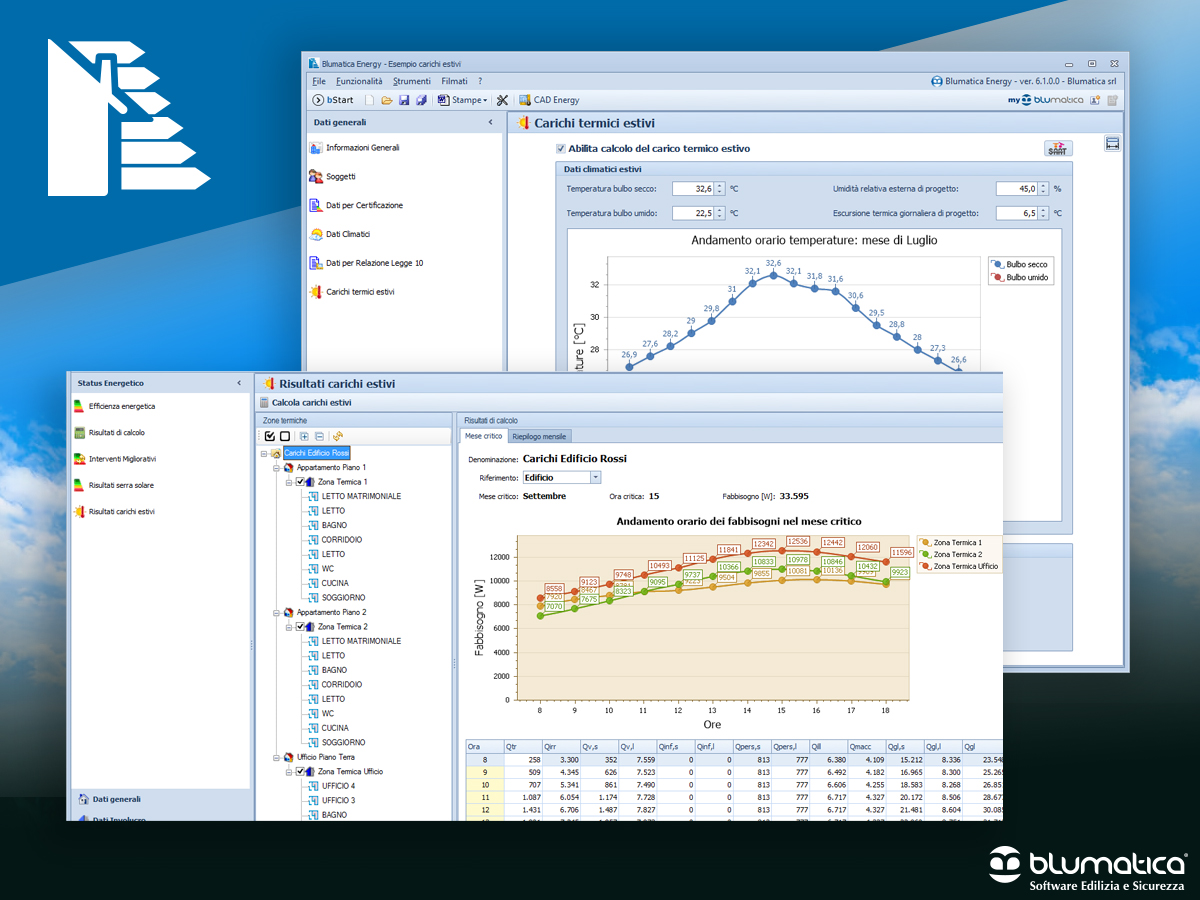
Task: Open Risultati serra solare
Action: 113,485
